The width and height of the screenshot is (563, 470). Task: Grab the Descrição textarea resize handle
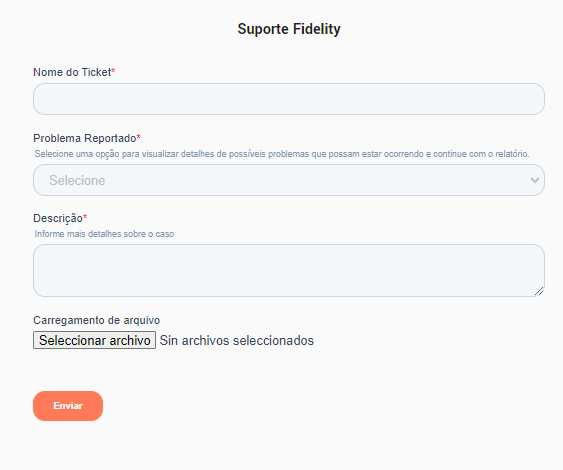[539, 291]
